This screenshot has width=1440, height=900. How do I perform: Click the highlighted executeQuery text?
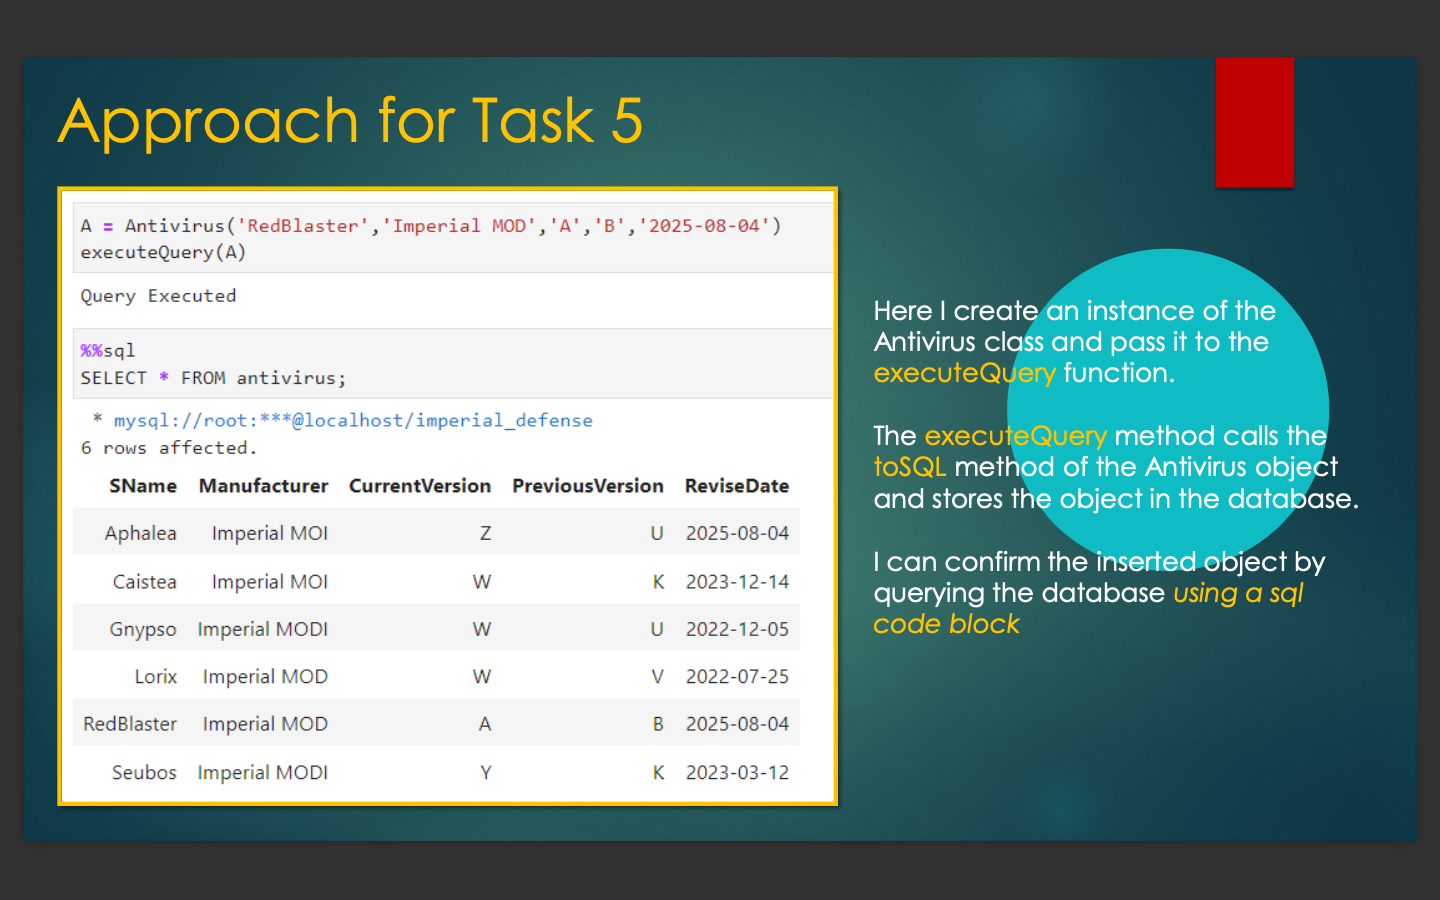coord(963,372)
